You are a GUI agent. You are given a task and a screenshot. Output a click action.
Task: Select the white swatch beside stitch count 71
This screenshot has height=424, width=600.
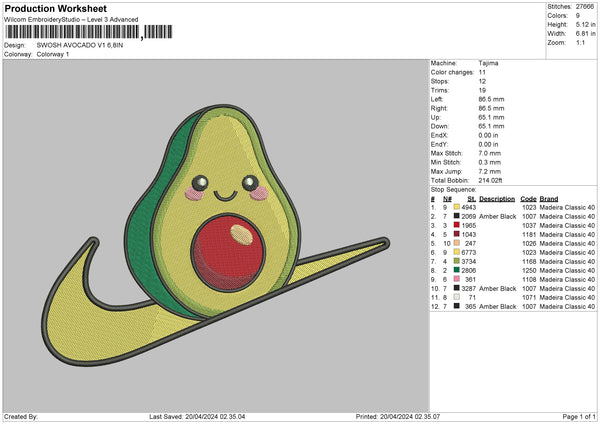click(457, 297)
